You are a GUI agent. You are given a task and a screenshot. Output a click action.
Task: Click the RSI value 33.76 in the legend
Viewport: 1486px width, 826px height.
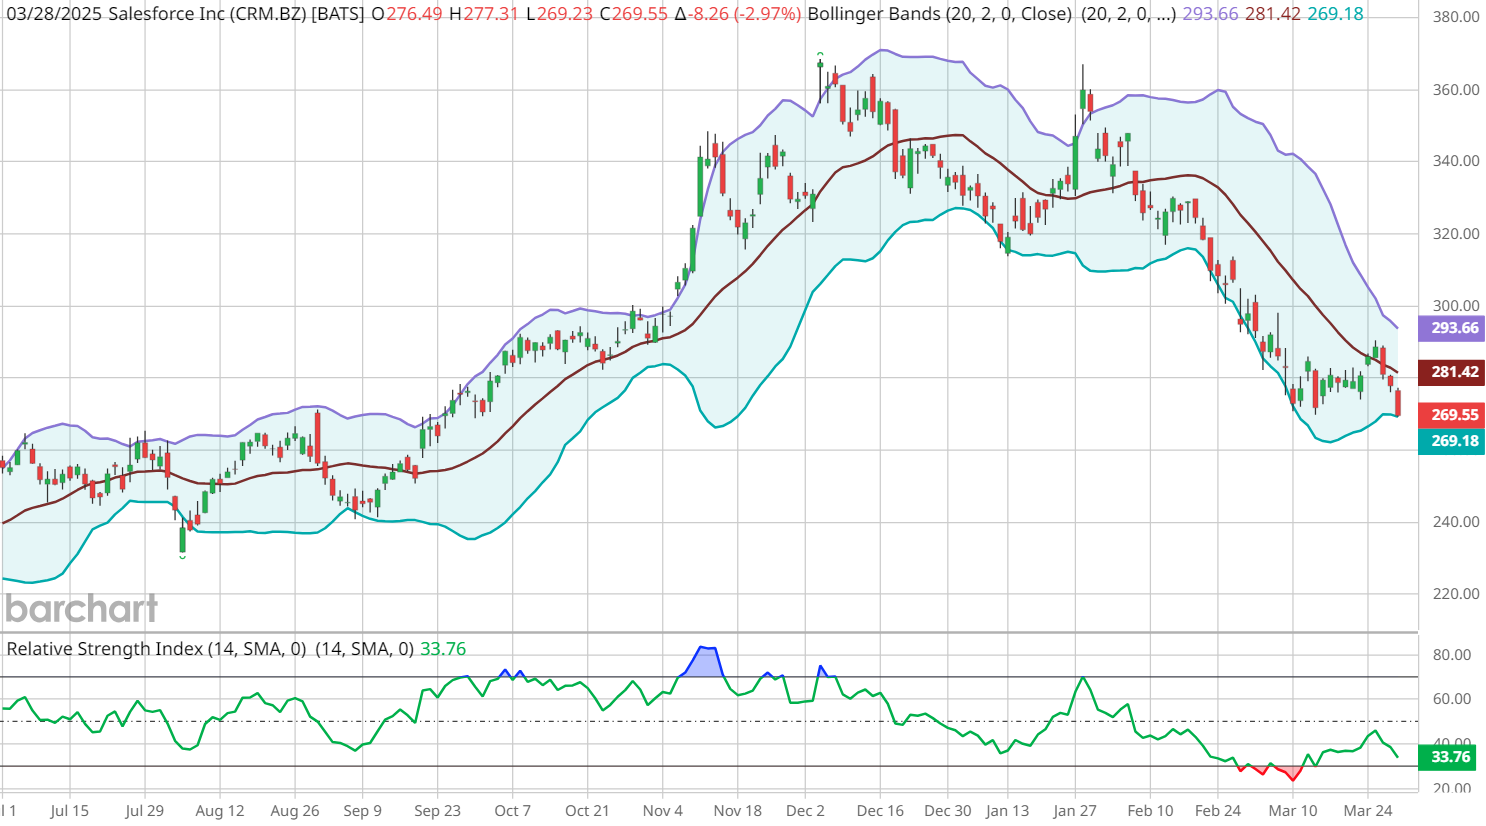pos(443,649)
